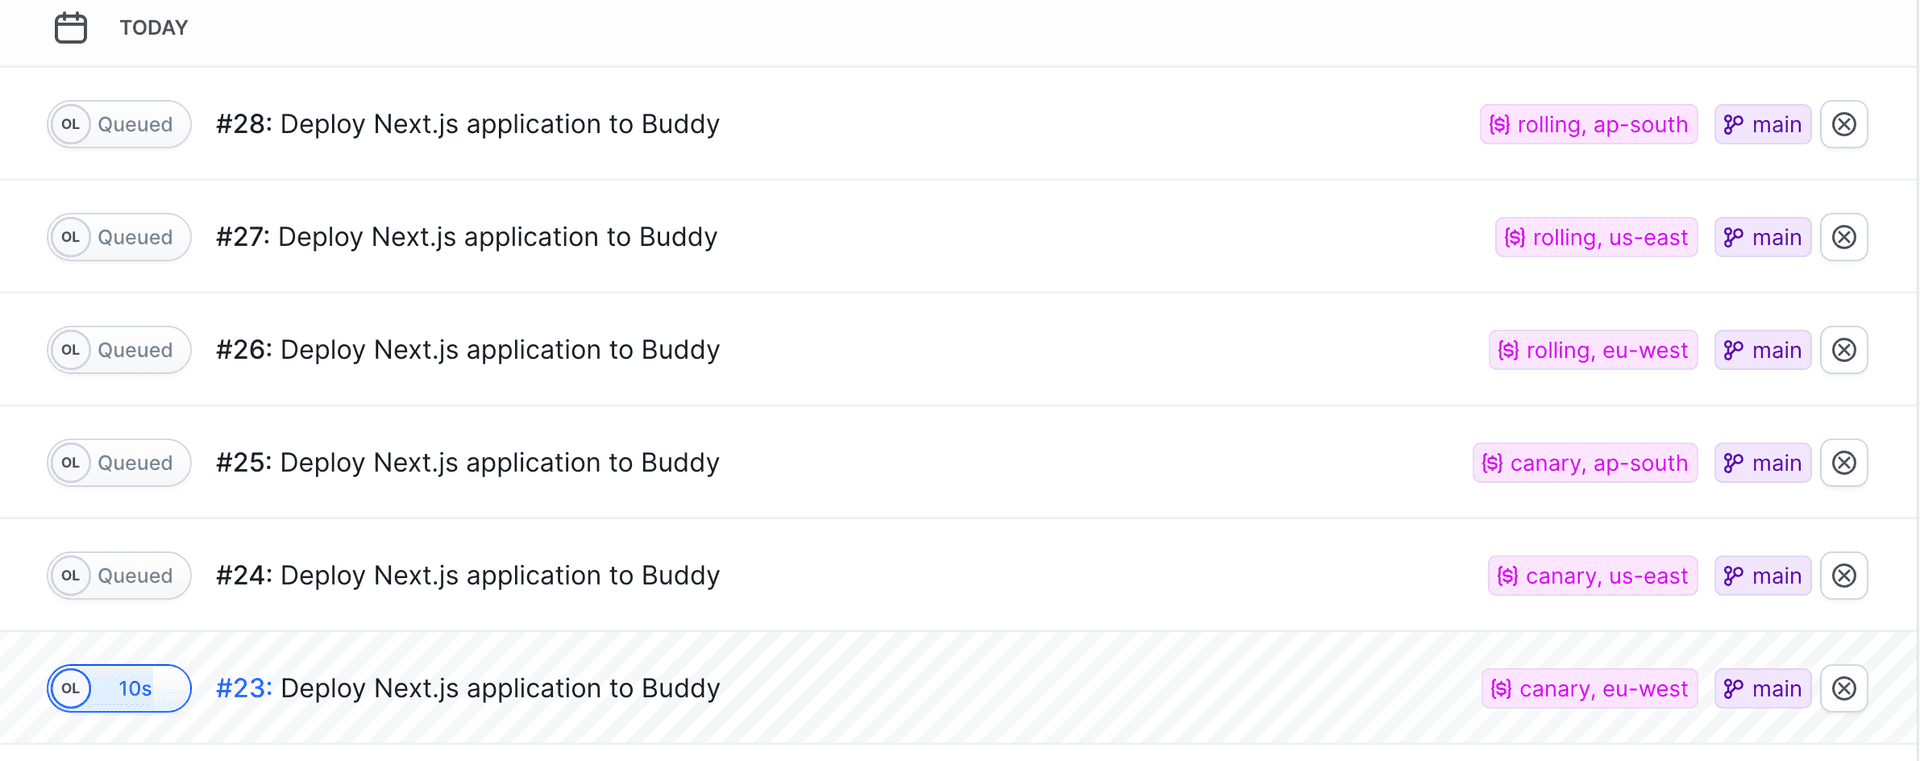Open execution #26 Deploy Next.js application

(467, 350)
